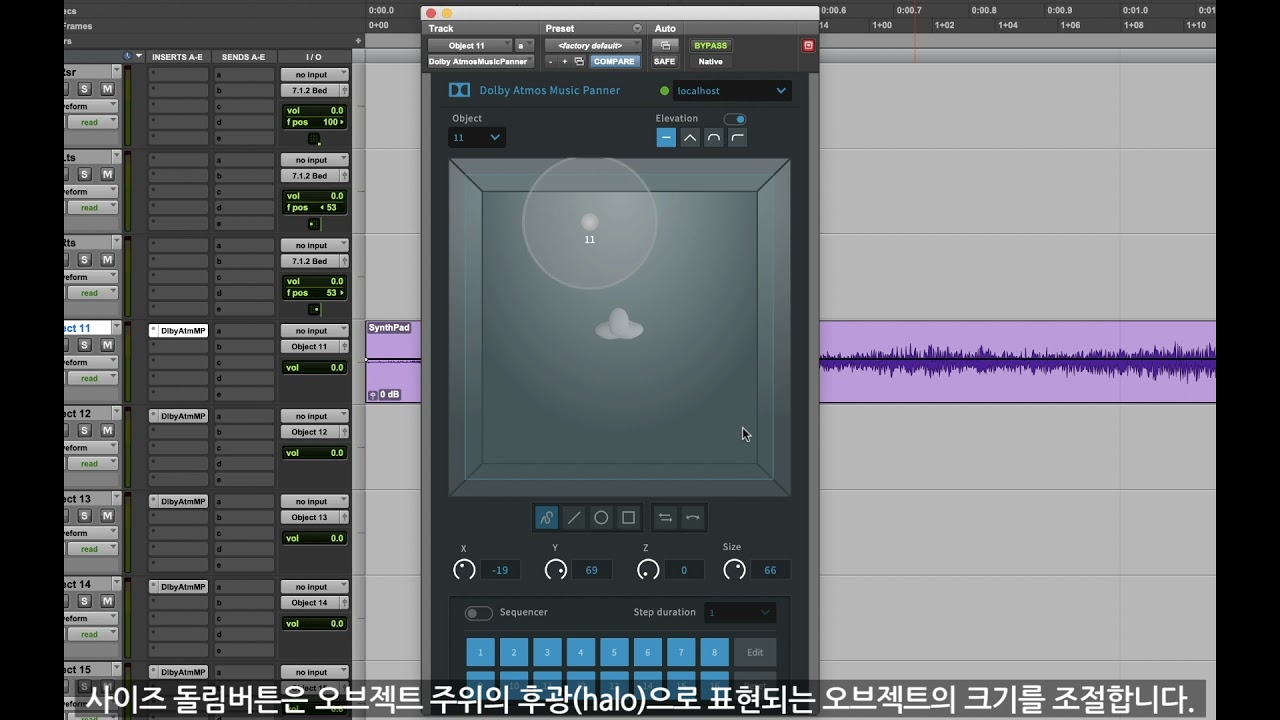This screenshot has width=1280, height=720.
Task: Select the square path tool
Action: (x=629, y=518)
